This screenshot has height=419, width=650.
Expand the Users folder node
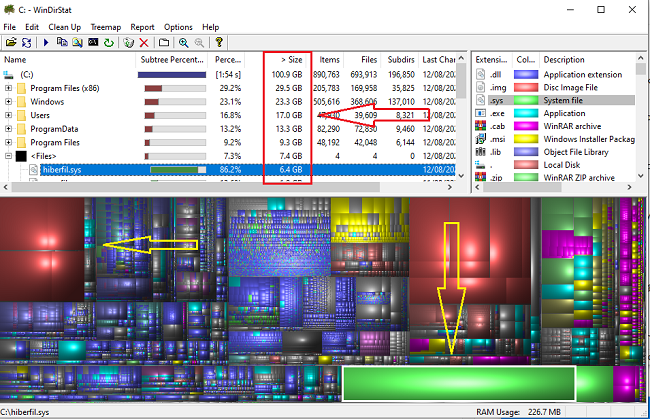[x=8, y=115]
